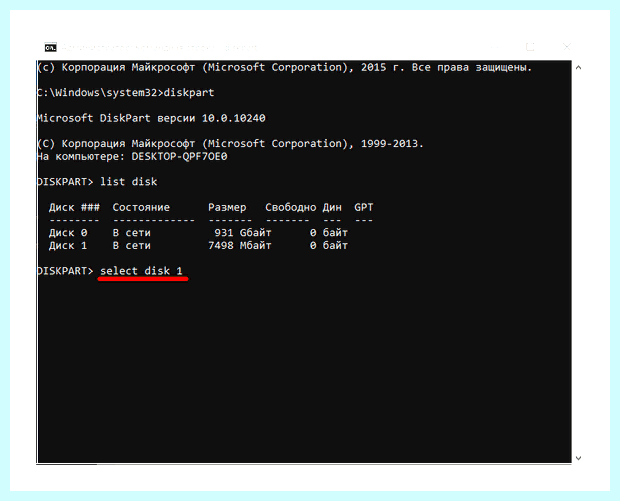Image resolution: width=620 pixels, height=501 pixels.
Task: Click the '7498 Мбайт' size value
Action: point(240,246)
